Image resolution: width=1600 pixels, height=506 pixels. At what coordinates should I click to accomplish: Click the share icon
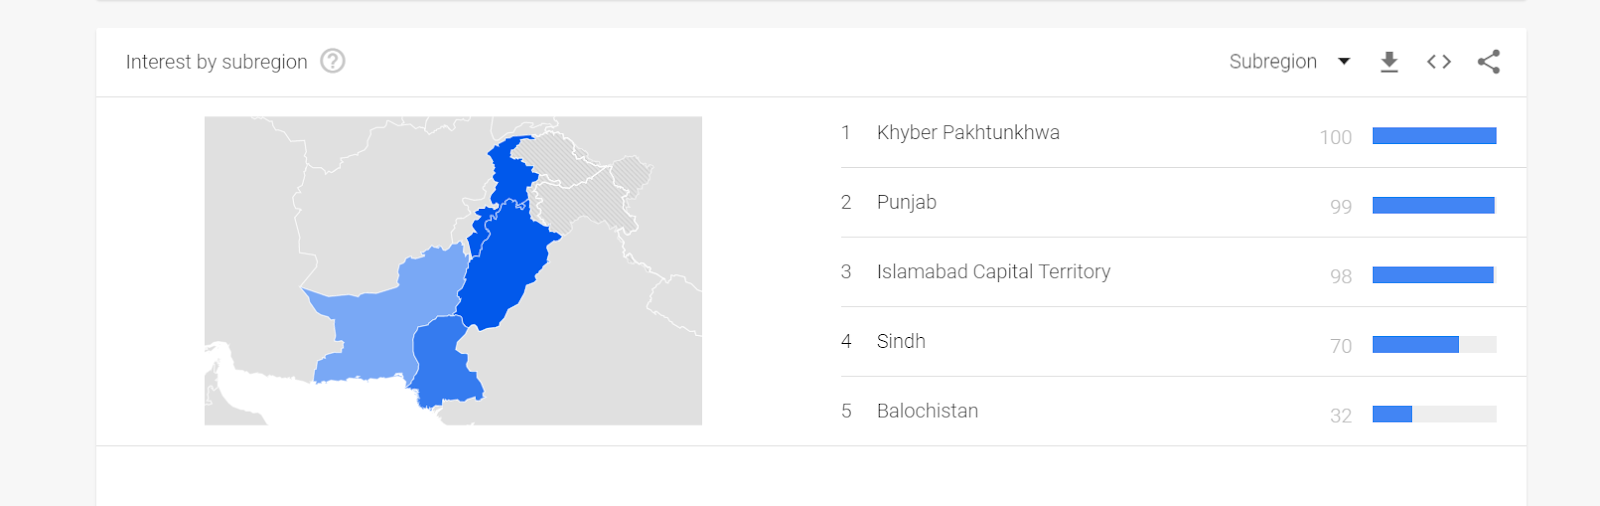pyautogui.click(x=1489, y=62)
